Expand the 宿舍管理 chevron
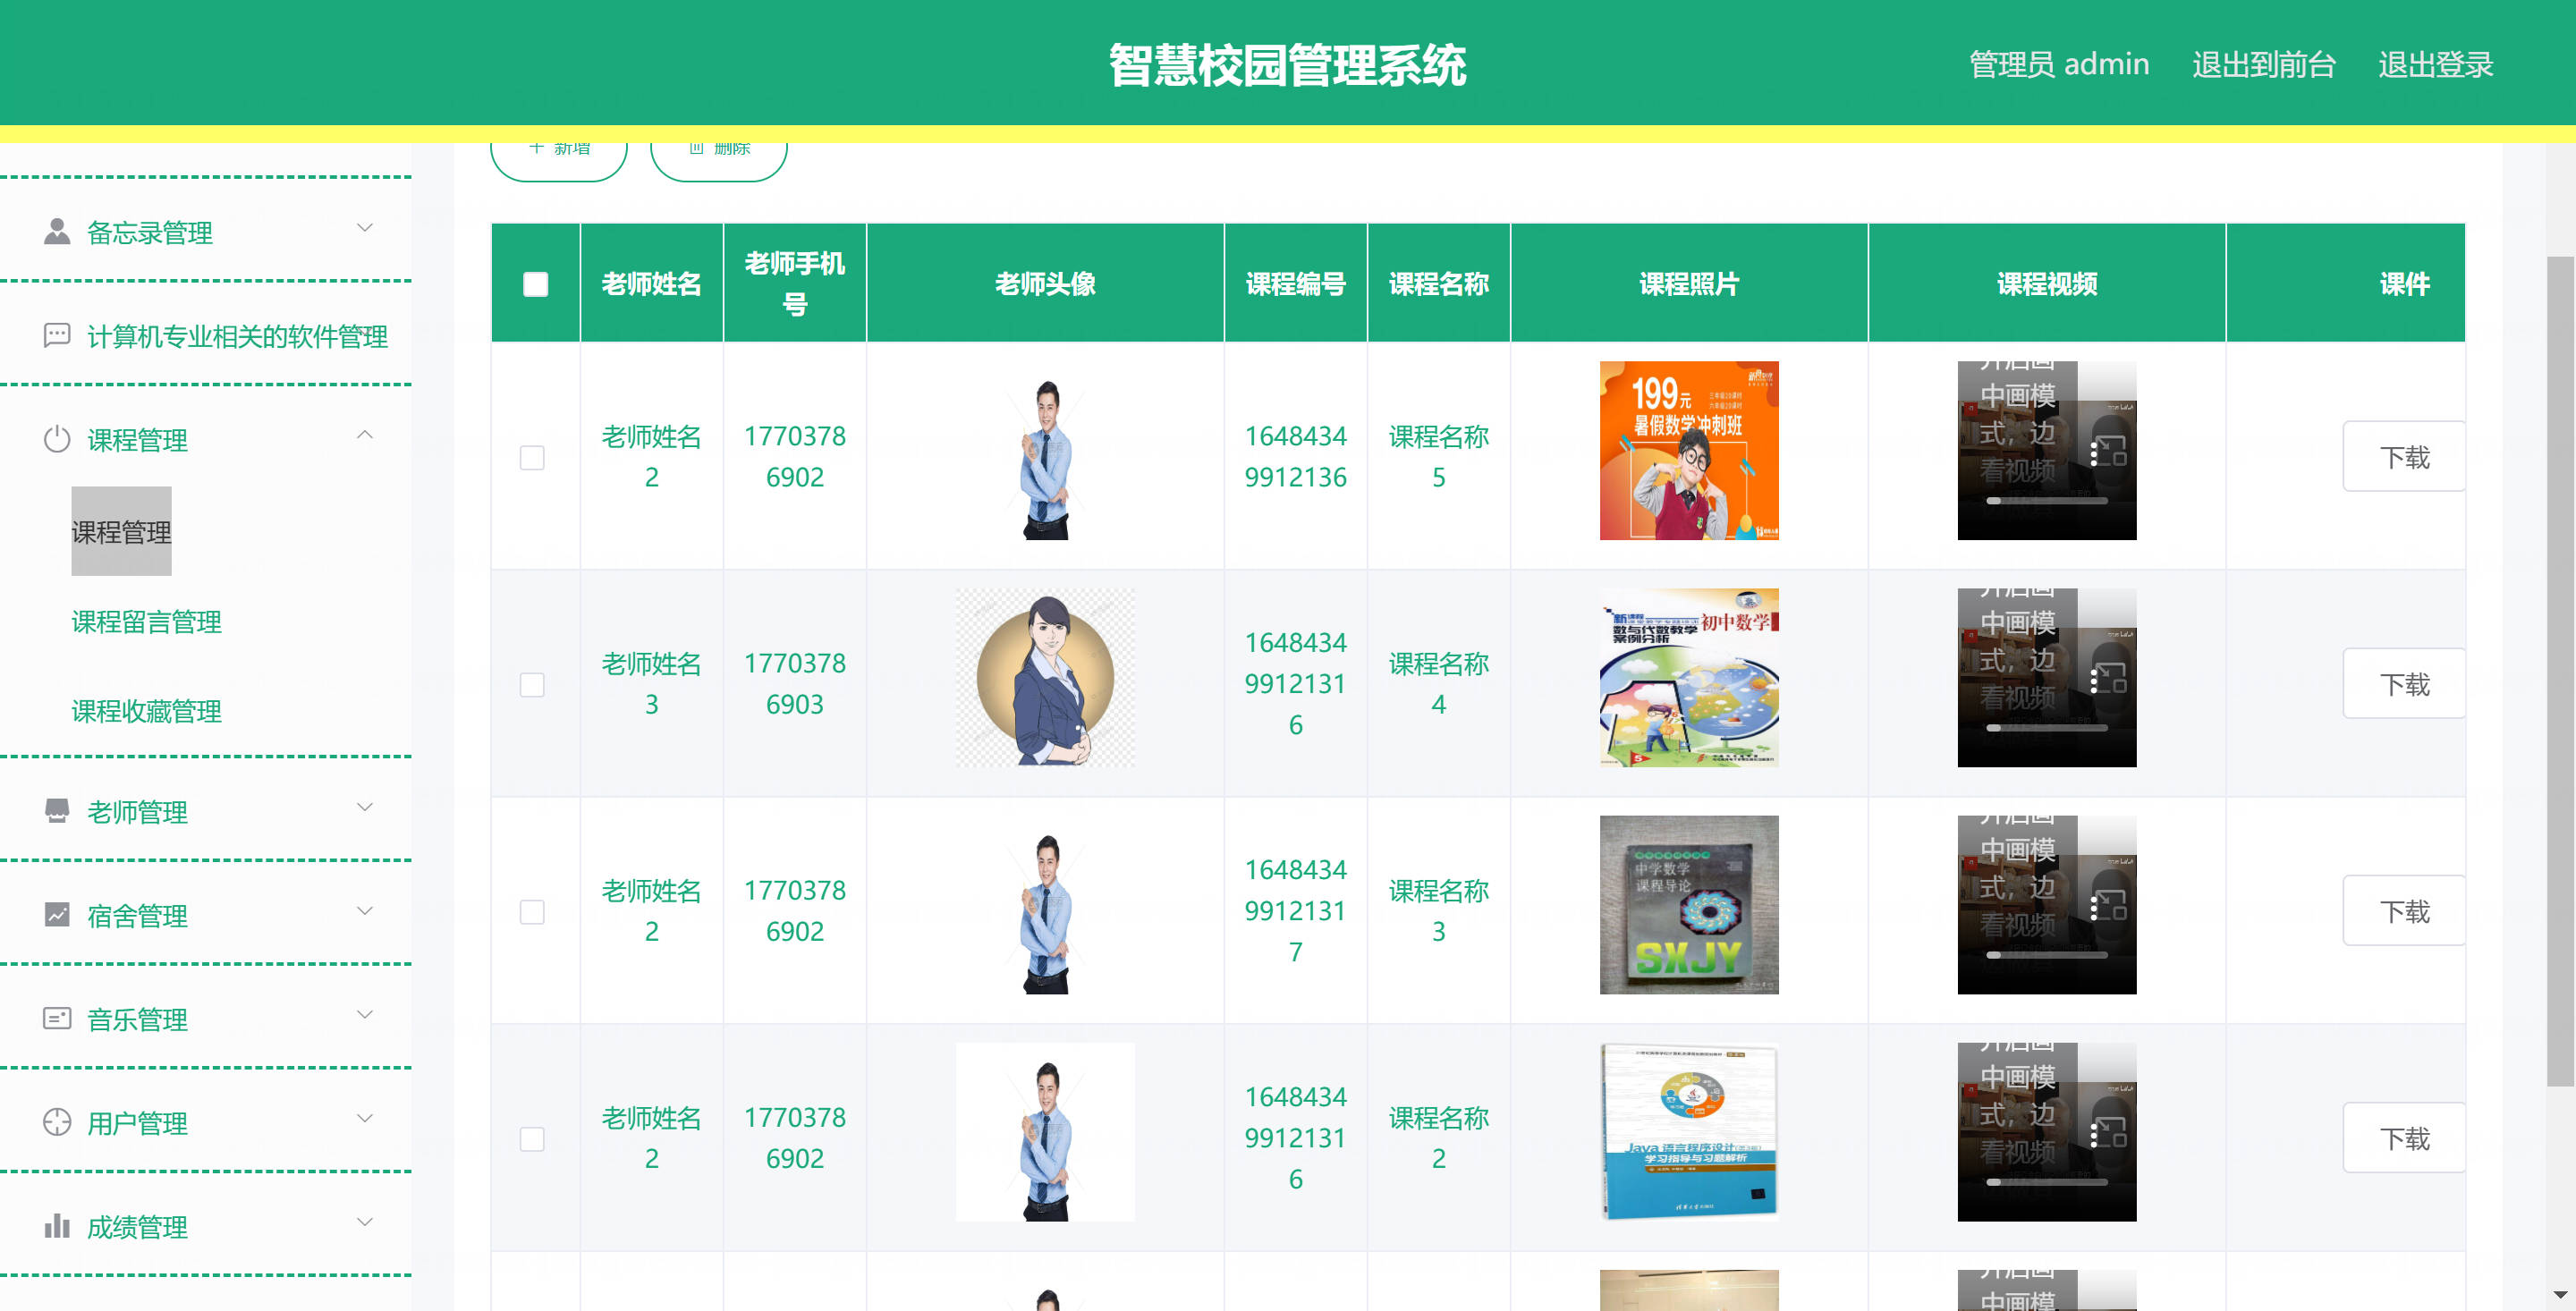 365,910
